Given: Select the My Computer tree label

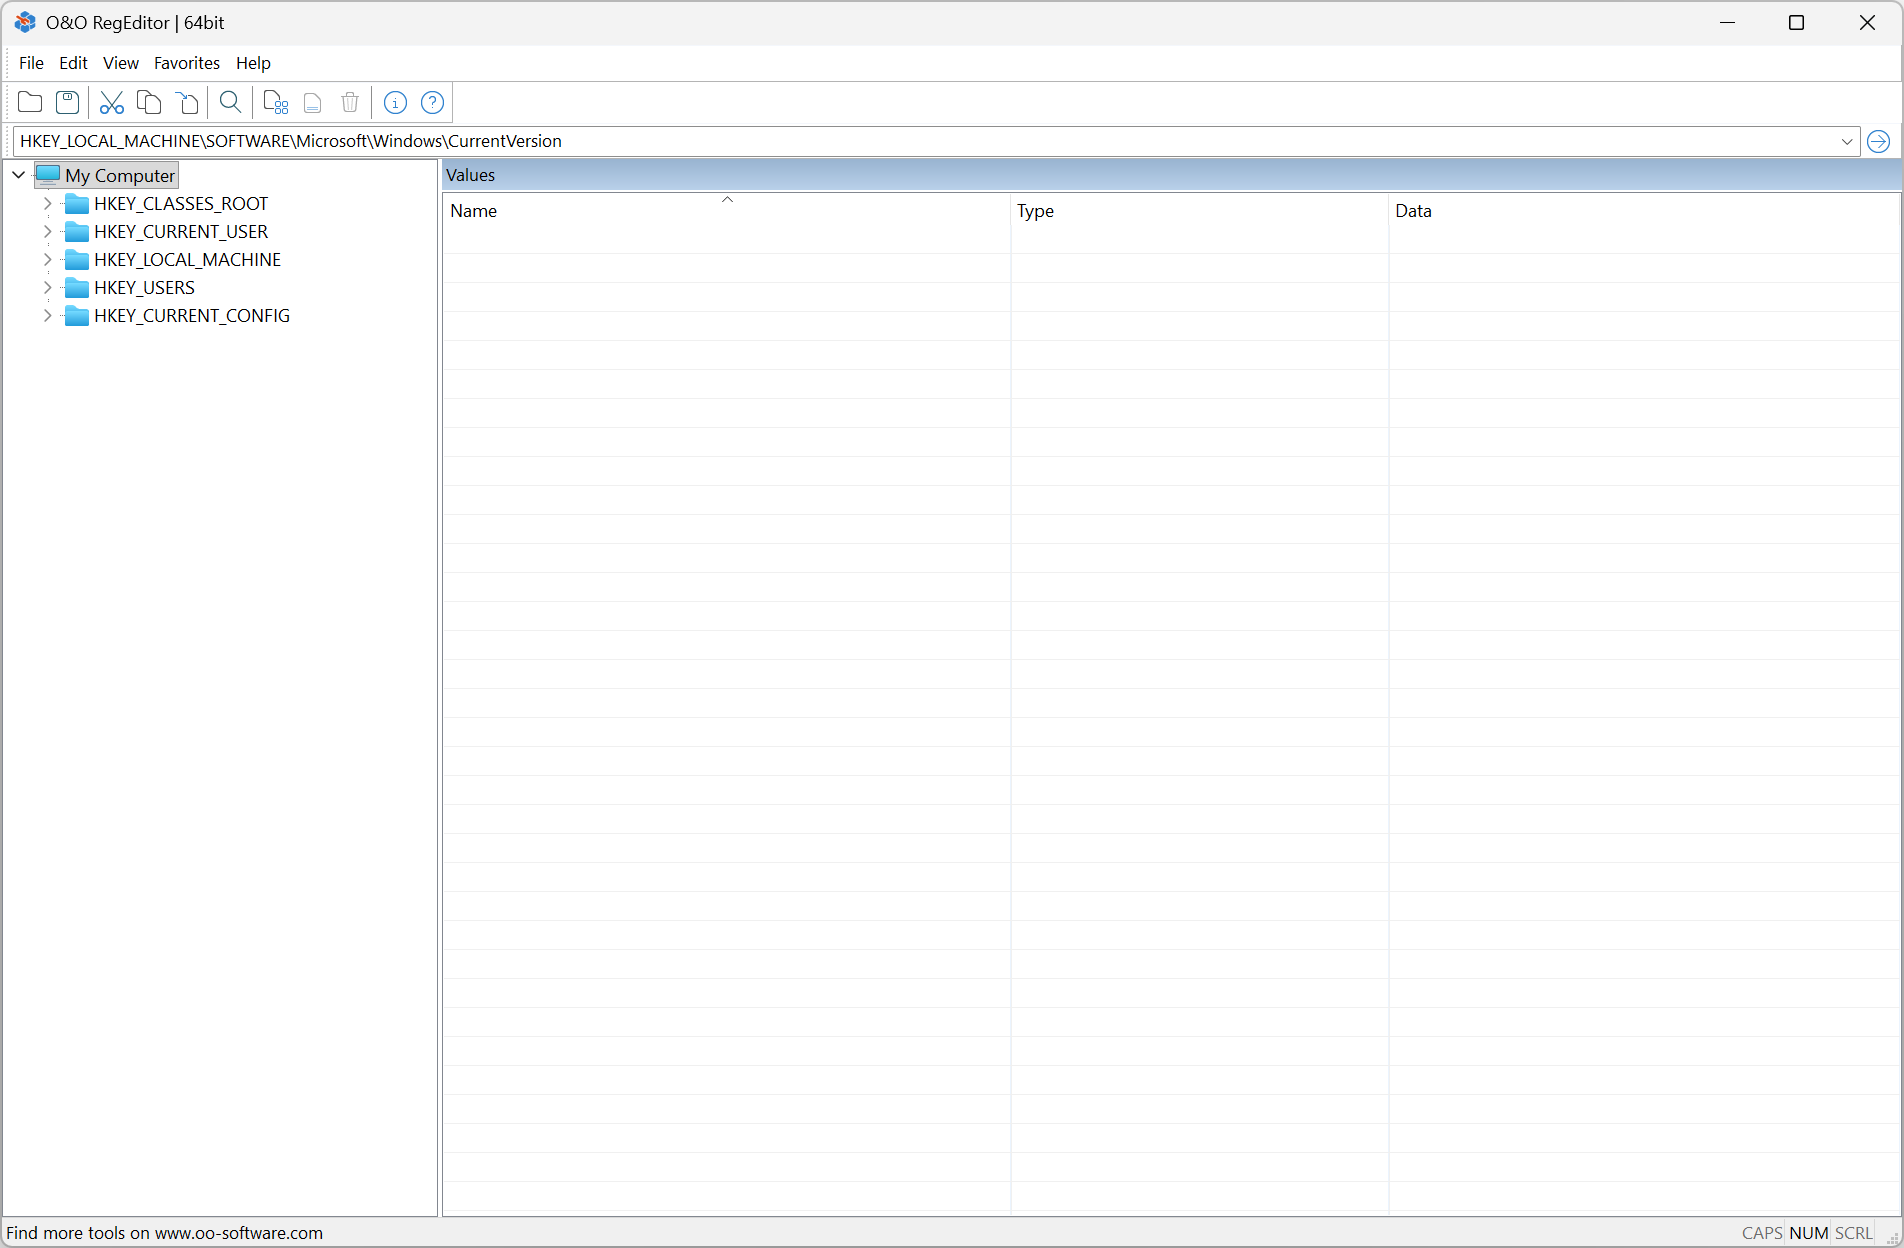Looking at the screenshot, I should (x=120, y=176).
